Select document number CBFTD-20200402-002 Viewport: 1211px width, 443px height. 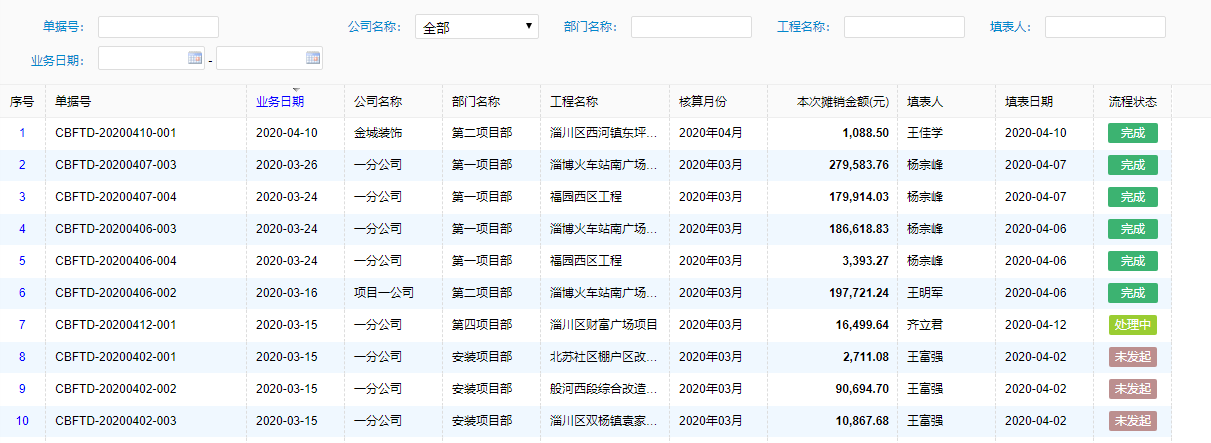(x=116, y=389)
